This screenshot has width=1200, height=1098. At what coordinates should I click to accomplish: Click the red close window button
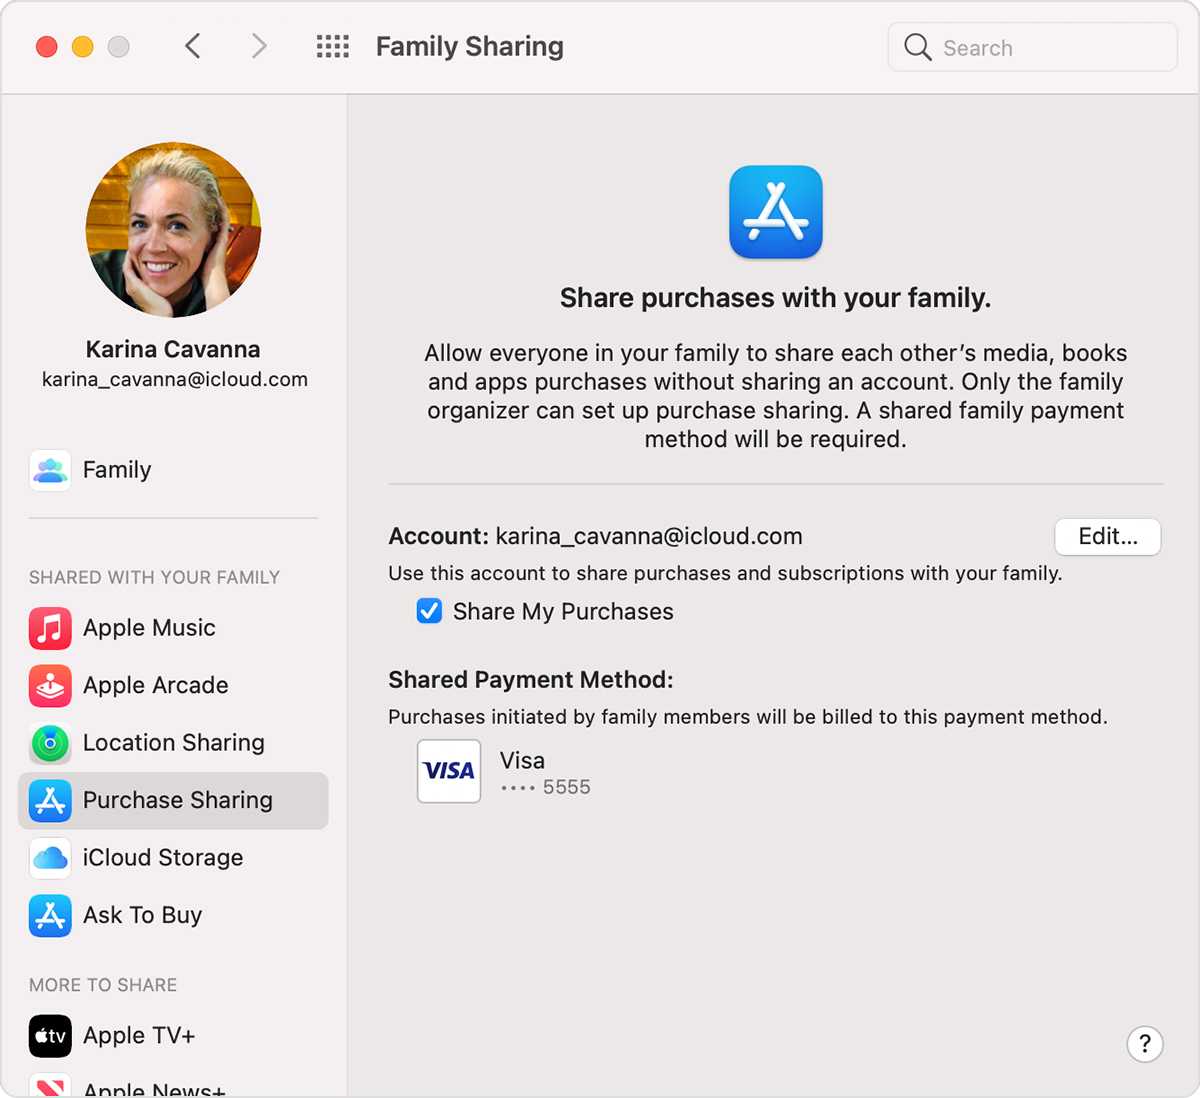coord(47,47)
